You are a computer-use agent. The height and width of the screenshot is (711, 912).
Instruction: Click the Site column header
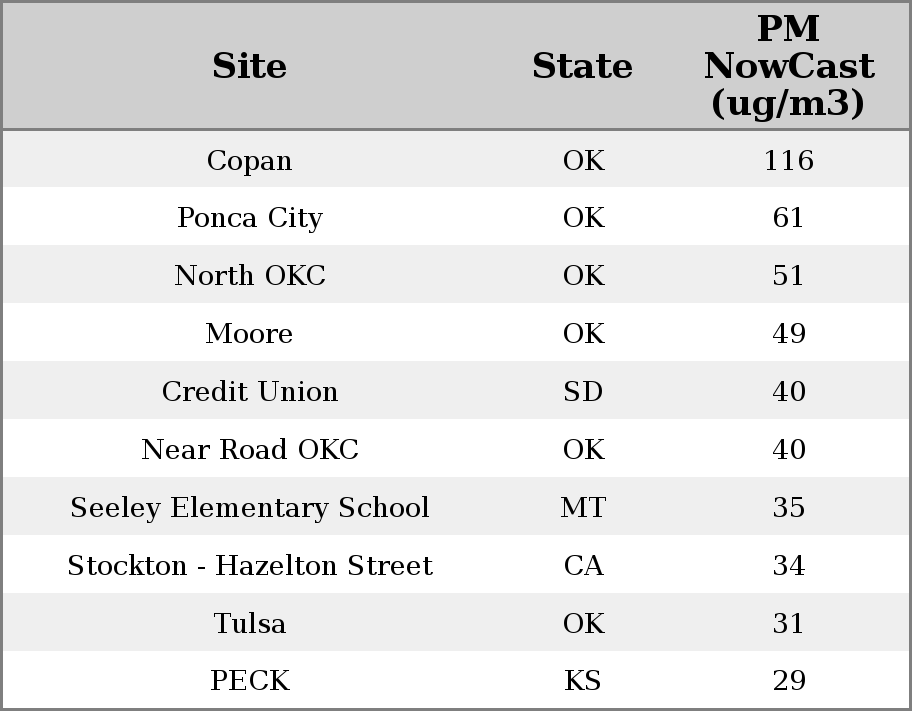click(249, 66)
